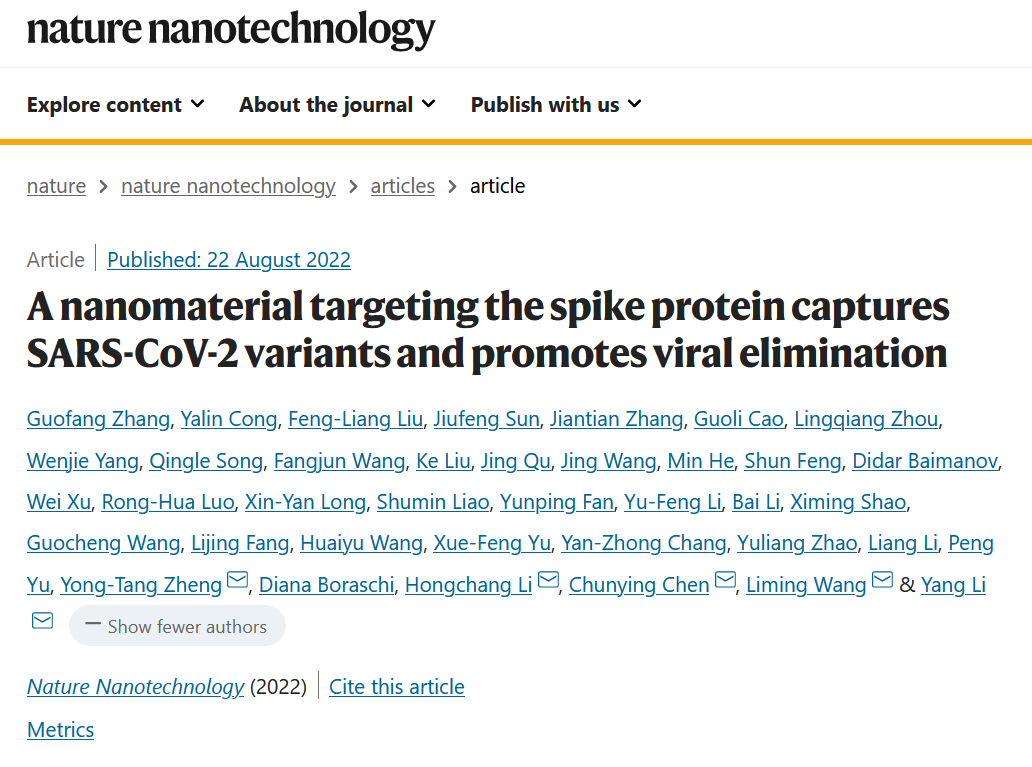The width and height of the screenshot is (1032, 767).
Task: Expand the Publish with us menu
Action: coord(556,105)
